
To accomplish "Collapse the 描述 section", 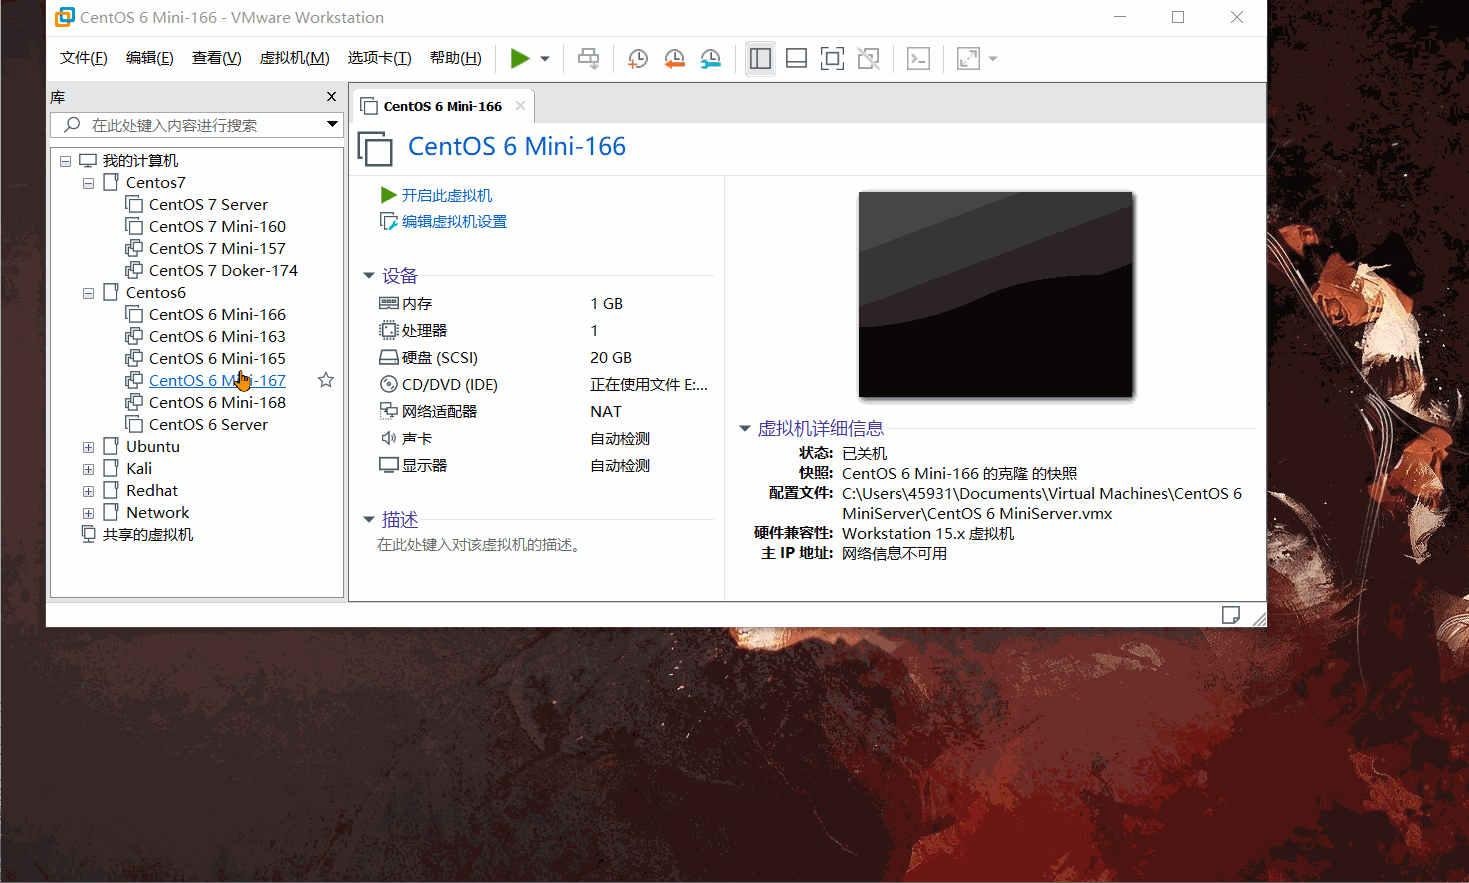I will click(x=369, y=519).
